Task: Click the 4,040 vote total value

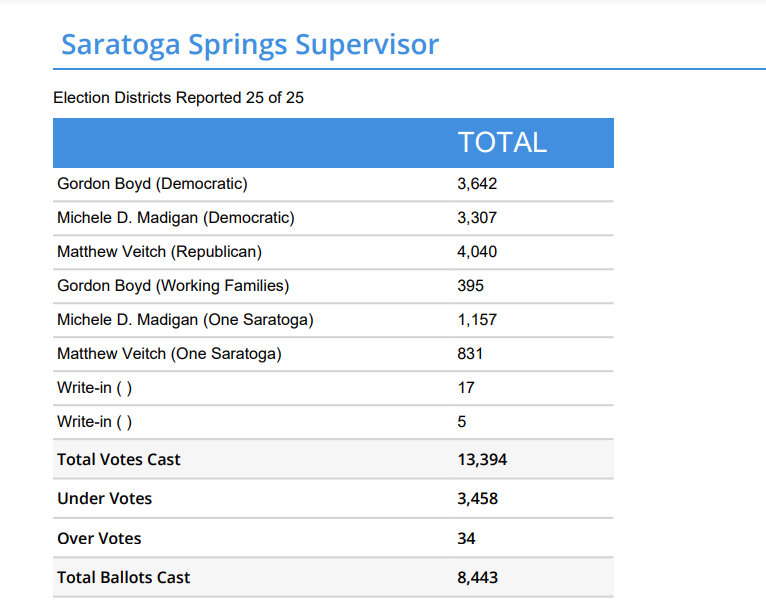Action: pos(477,252)
